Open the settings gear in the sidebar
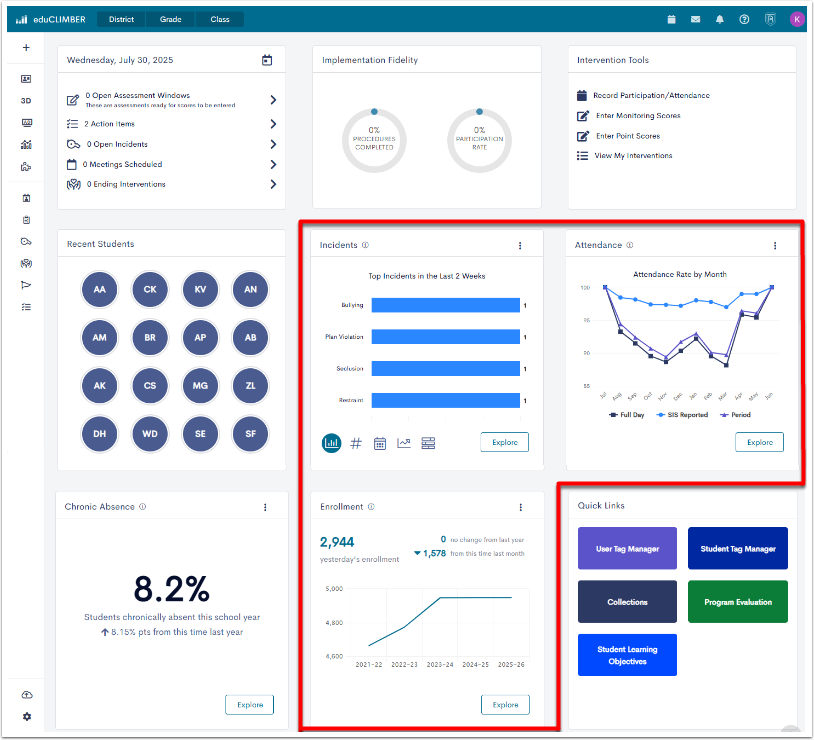This screenshot has height=740, width=814. click(x=26, y=717)
